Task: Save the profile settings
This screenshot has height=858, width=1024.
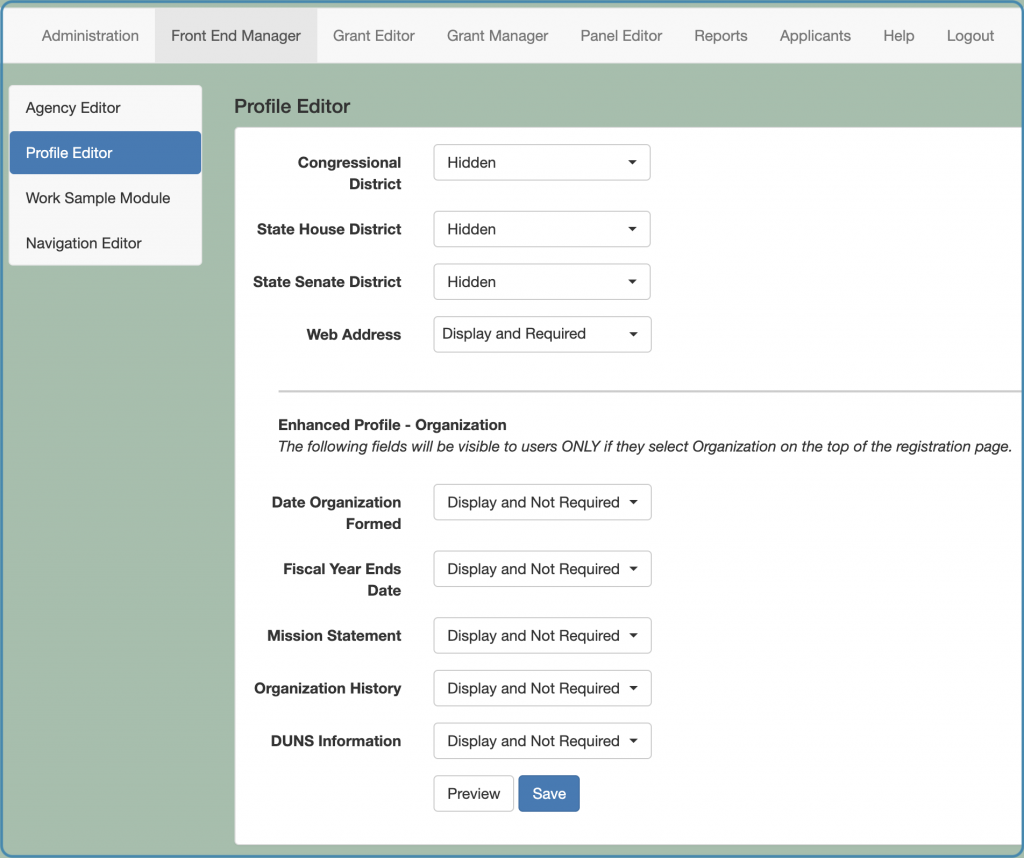Action: click(x=548, y=793)
